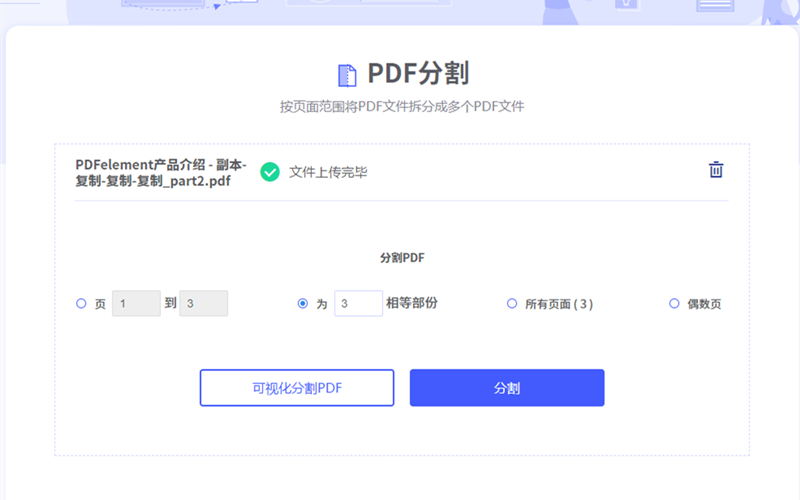Image resolution: width=800 pixels, height=500 pixels.
Task: Click the 分割PDF section label
Action: pos(402,257)
